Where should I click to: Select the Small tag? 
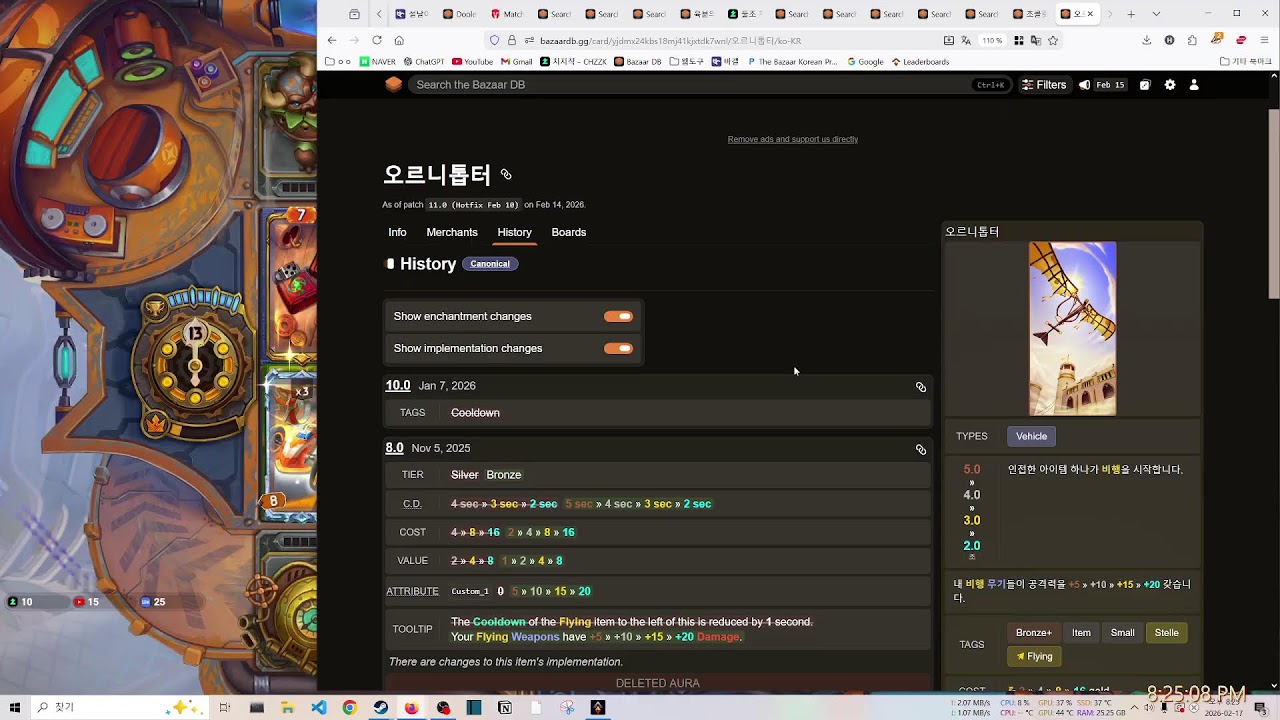click(1123, 632)
